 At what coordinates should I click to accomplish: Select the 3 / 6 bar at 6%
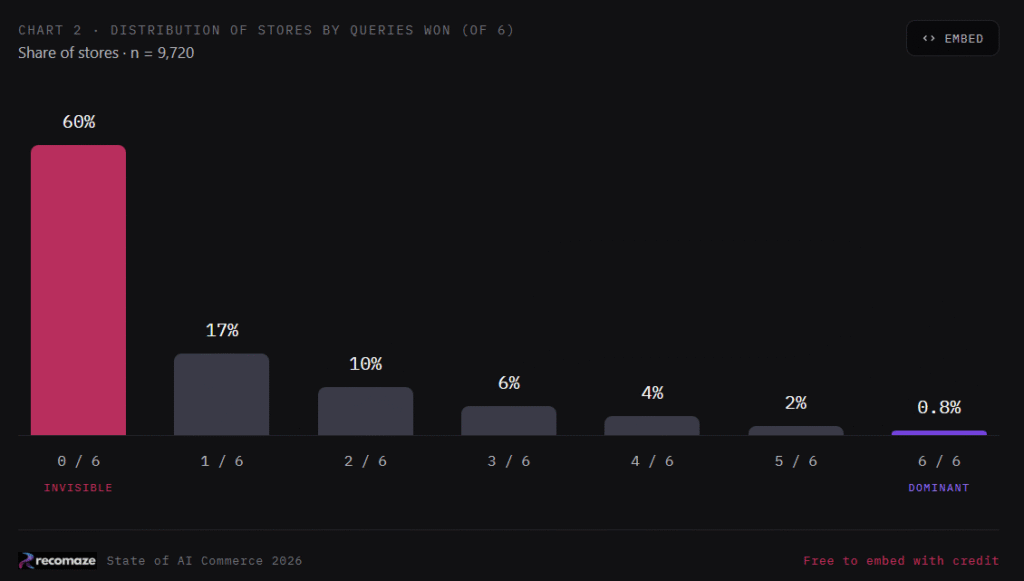pyautogui.click(x=509, y=420)
